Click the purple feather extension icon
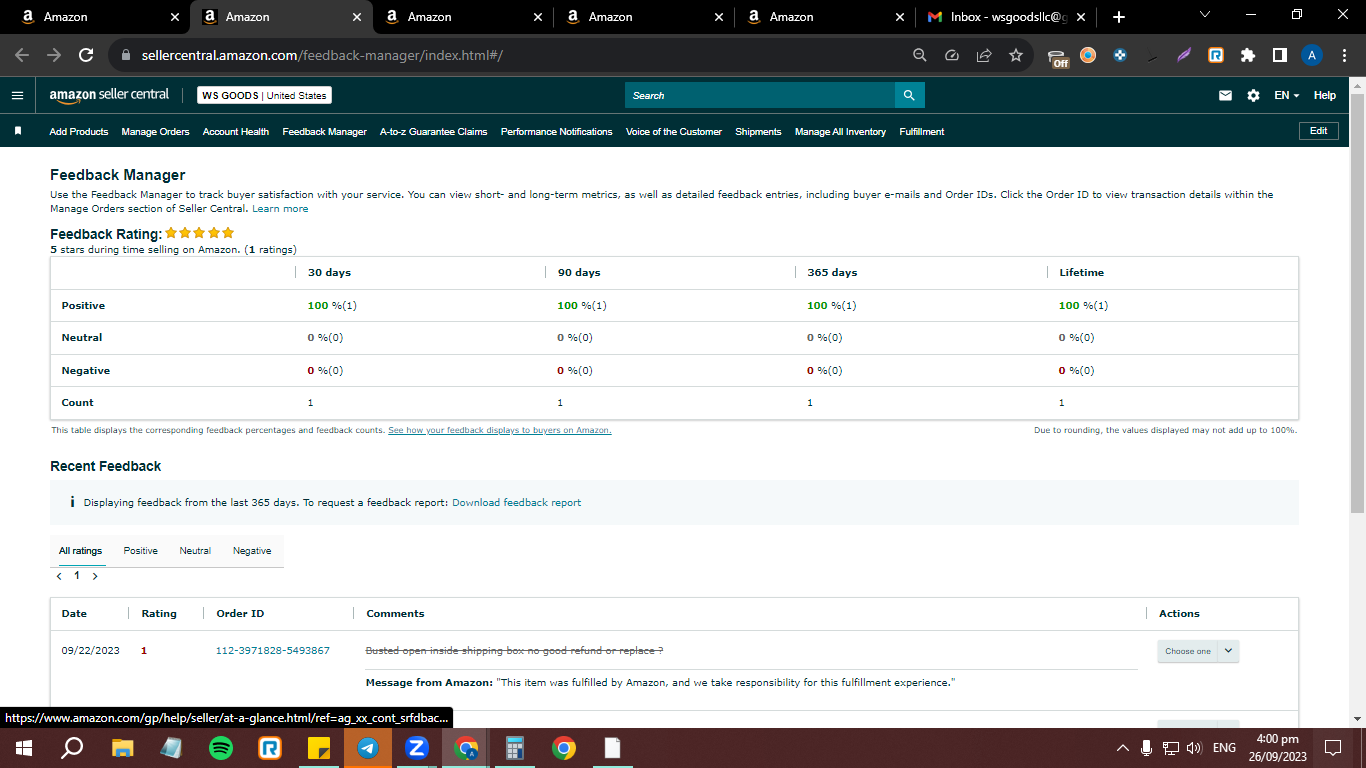Screen dimensions: 1366x768 click(1184, 56)
